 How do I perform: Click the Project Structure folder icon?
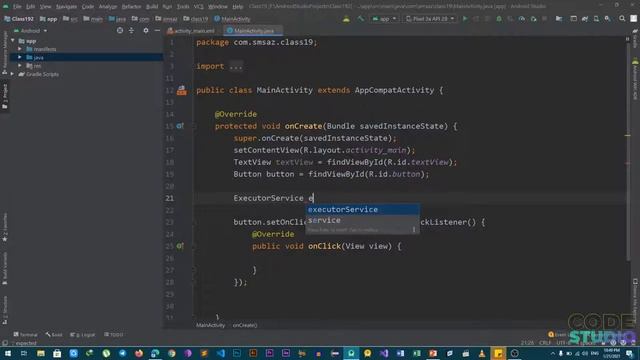coord(559,19)
